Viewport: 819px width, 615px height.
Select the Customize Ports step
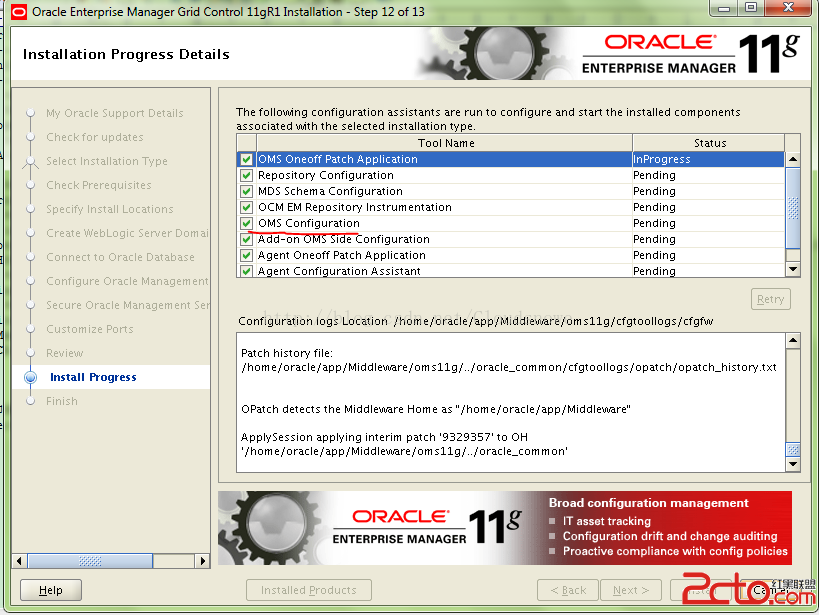point(90,330)
